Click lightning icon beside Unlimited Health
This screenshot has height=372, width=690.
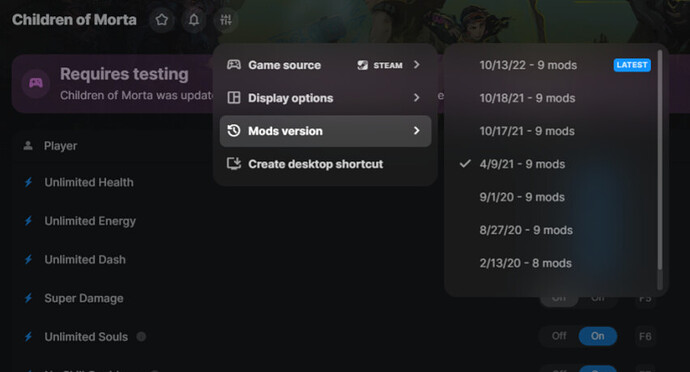(x=29, y=182)
